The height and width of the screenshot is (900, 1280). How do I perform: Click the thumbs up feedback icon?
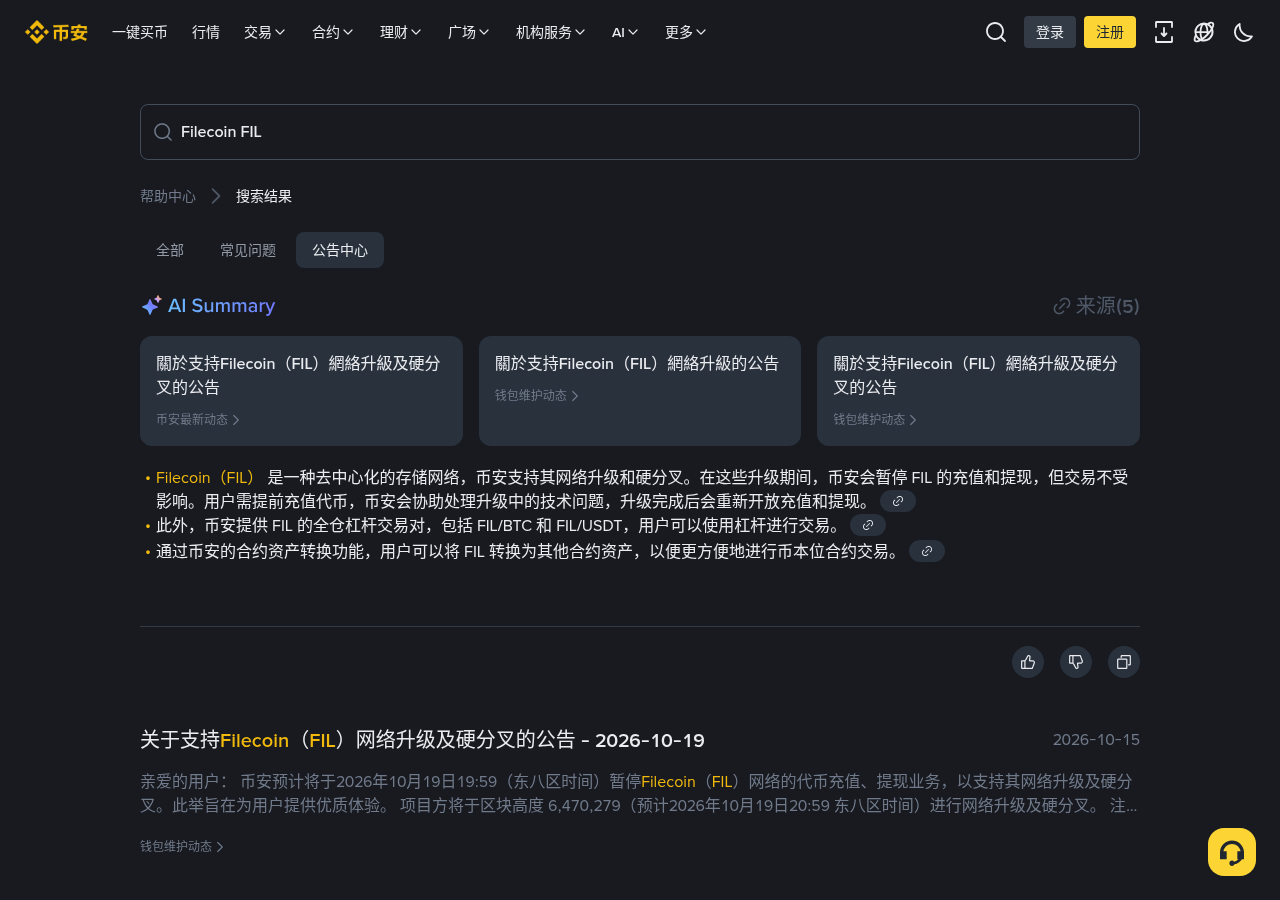point(1028,662)
